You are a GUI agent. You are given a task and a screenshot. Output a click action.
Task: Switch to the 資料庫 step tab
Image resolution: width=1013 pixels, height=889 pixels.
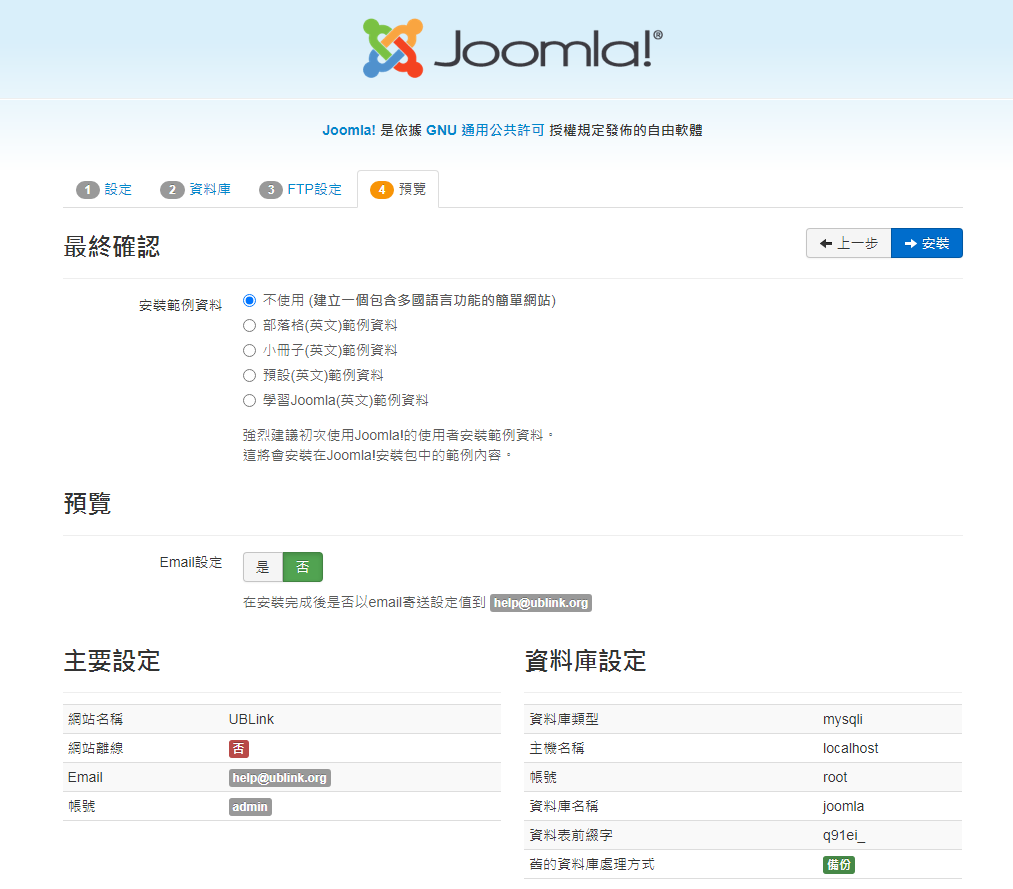point(197,189)
